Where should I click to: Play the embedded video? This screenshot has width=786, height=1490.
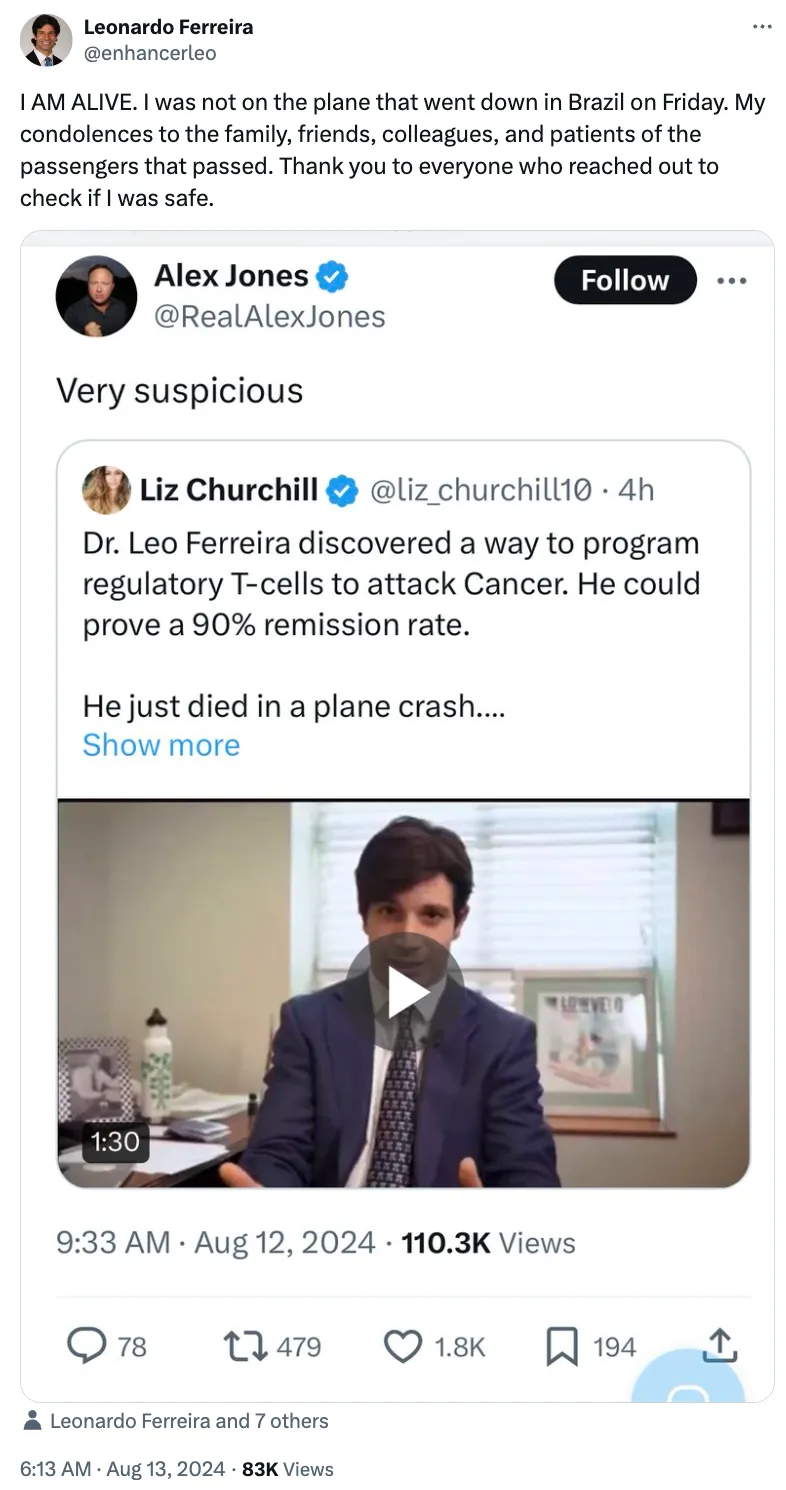point(404,992)
